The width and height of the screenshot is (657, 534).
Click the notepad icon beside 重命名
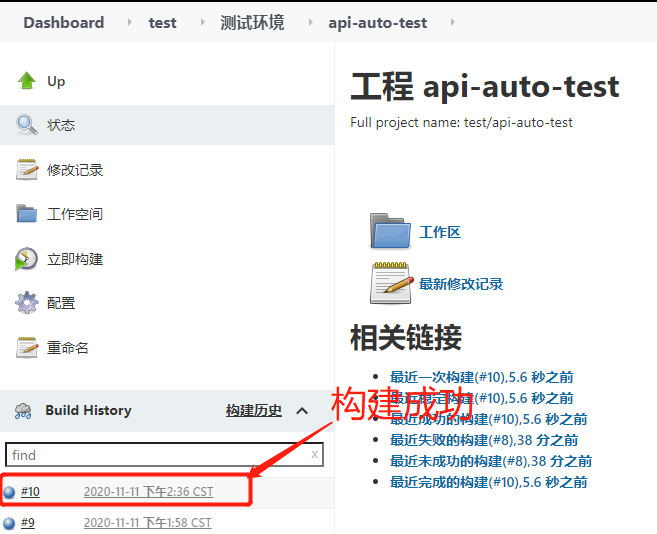pyautogui.click(x=27, y=347)
